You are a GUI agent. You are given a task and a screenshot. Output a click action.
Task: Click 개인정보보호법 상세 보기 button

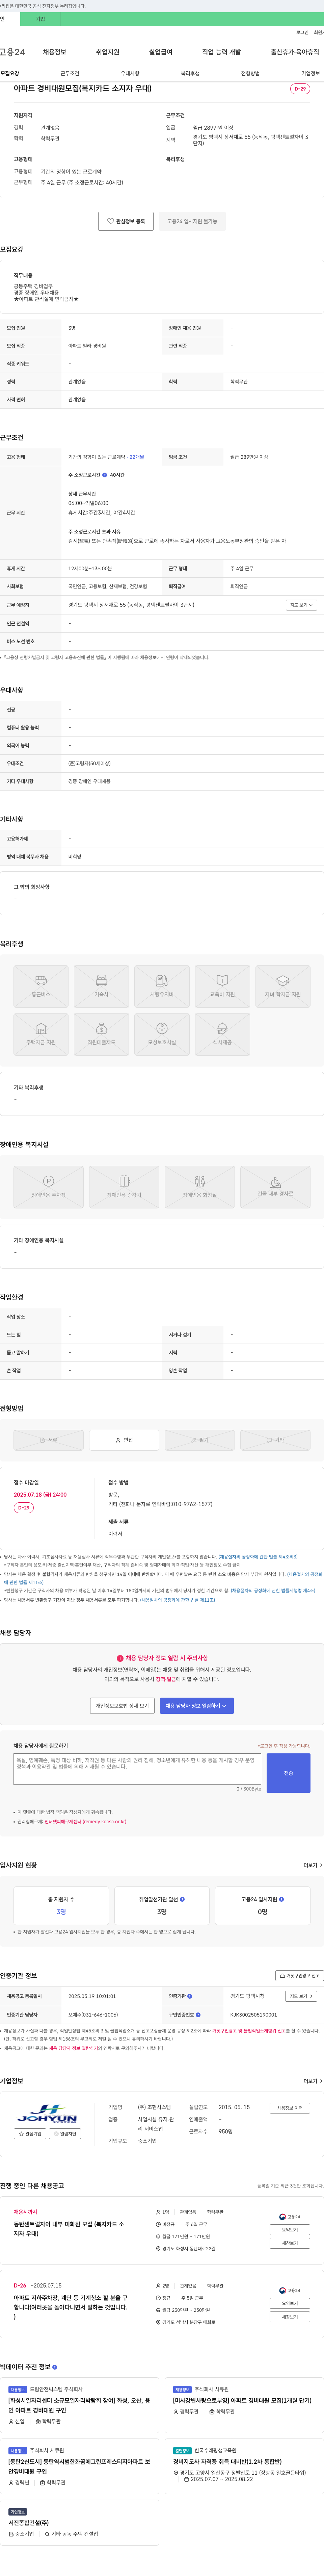[x=122, y=1706]
